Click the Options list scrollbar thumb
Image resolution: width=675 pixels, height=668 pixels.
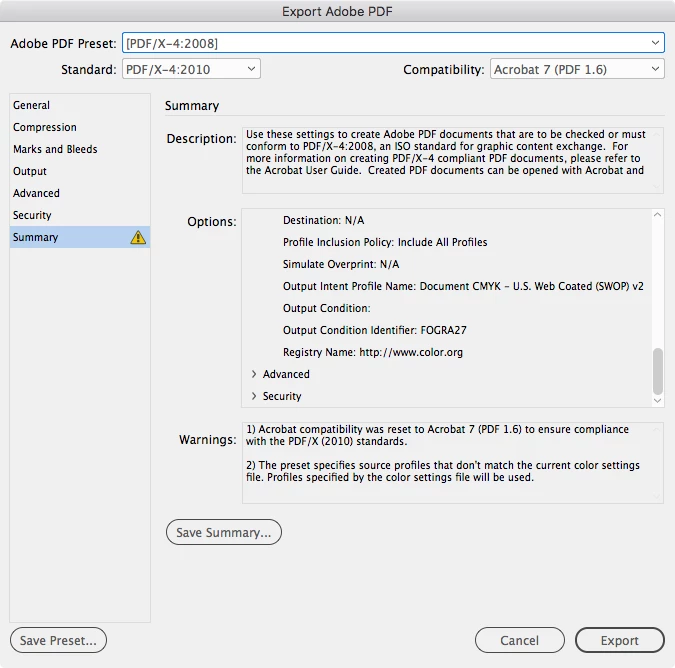(657, 371)
